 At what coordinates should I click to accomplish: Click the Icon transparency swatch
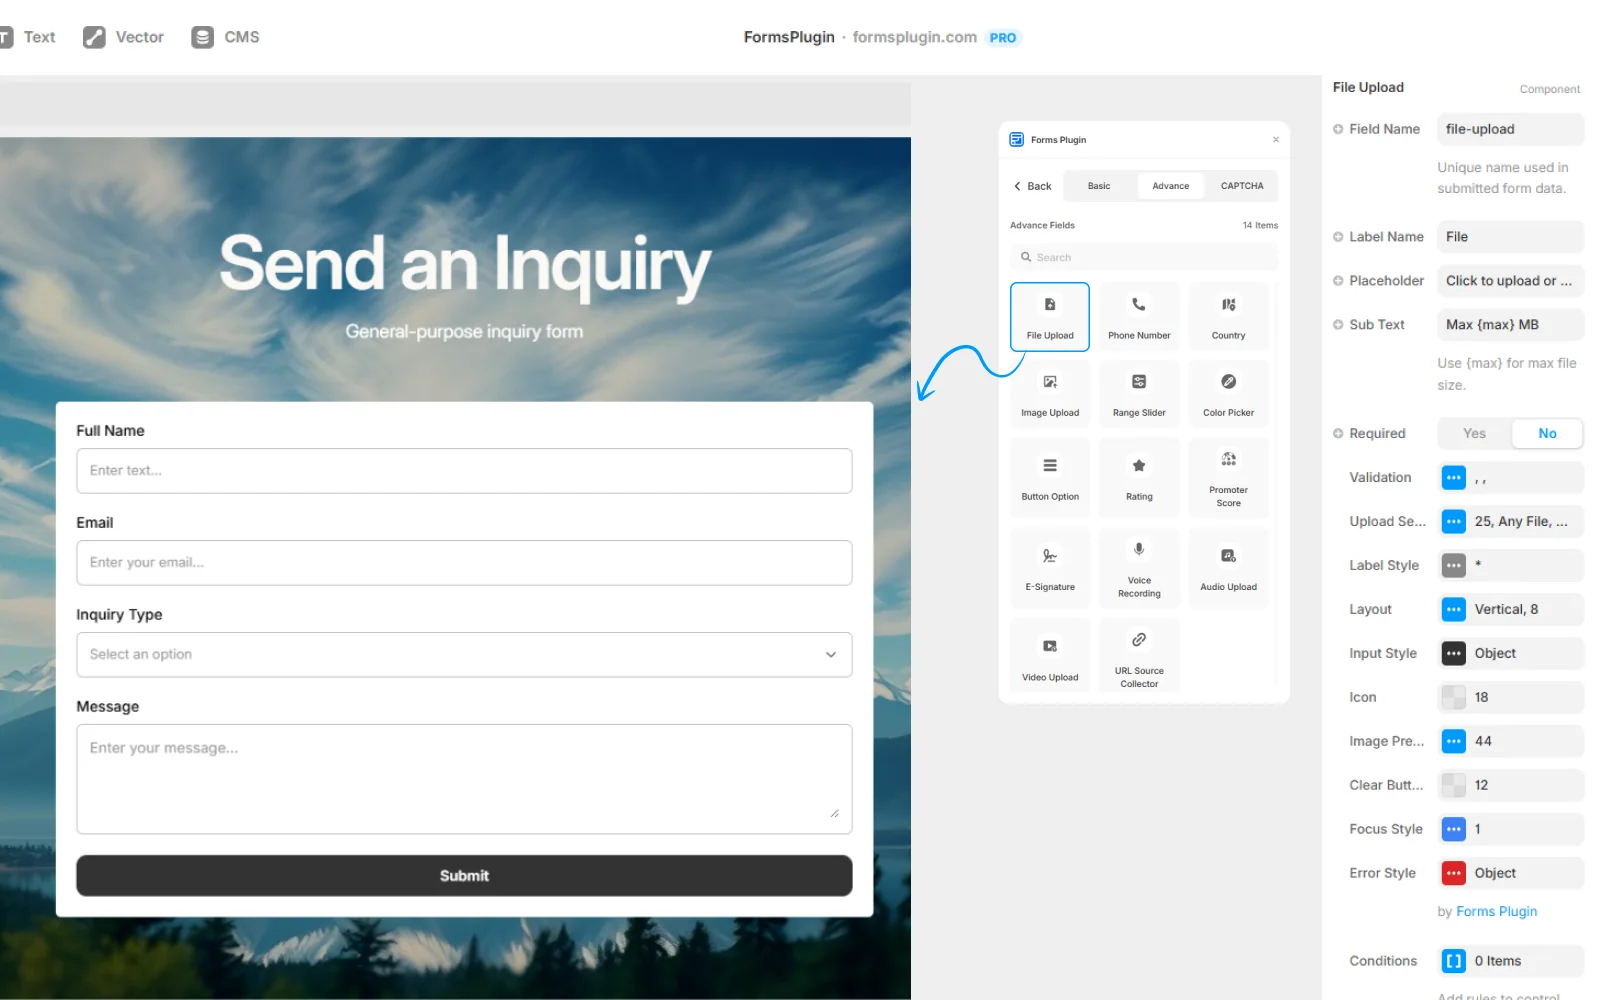tap(1453, 697)
